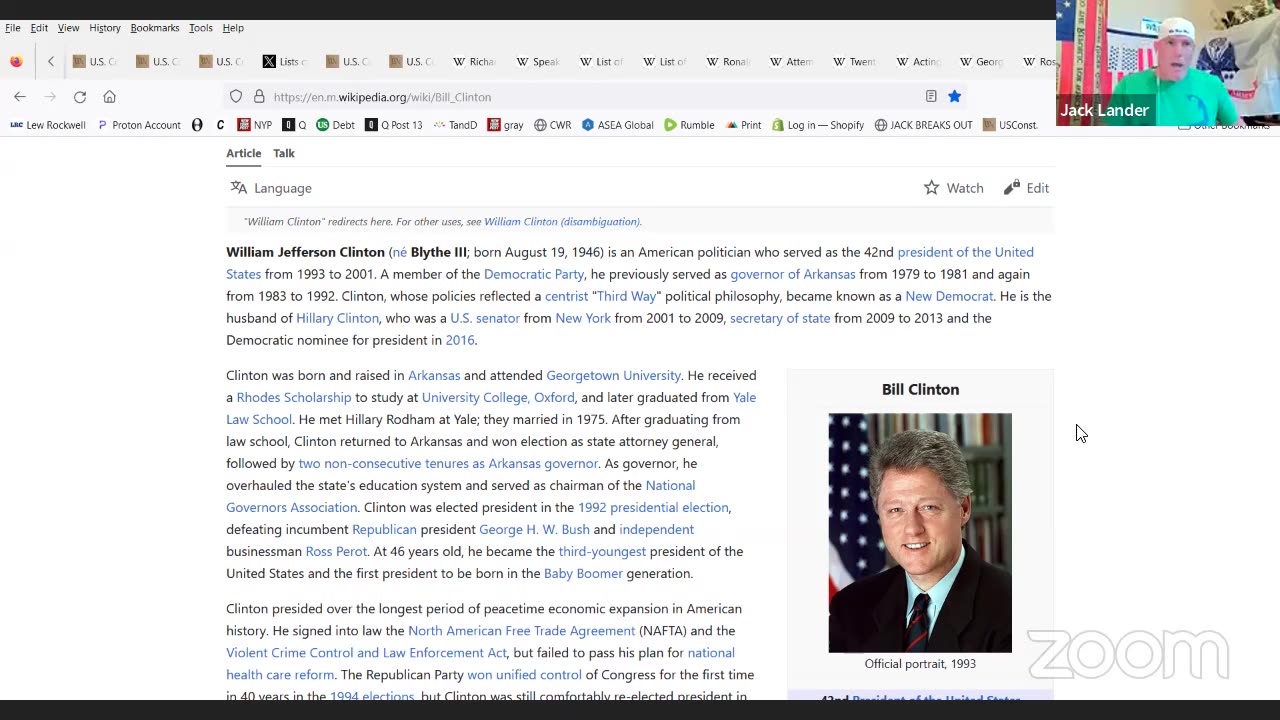The height and width of the screenshot is (720, 1280).
Task: Switch to the X 'Lists' tab
Action: tap(285, 61)
